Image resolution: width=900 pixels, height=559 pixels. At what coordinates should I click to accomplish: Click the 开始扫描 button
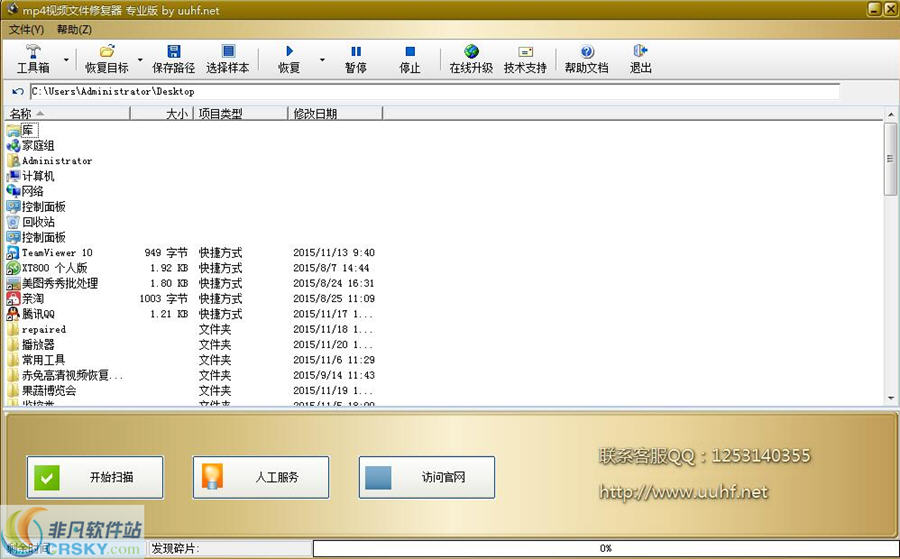coord(95,478)
